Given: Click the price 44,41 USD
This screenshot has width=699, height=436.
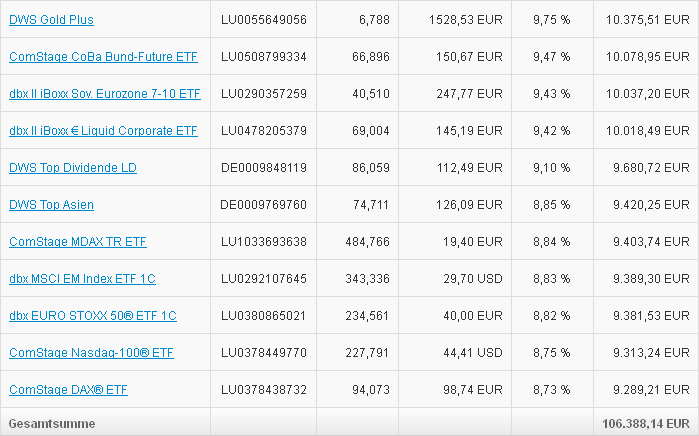Looking at the screenshot, I should (473, 353).
